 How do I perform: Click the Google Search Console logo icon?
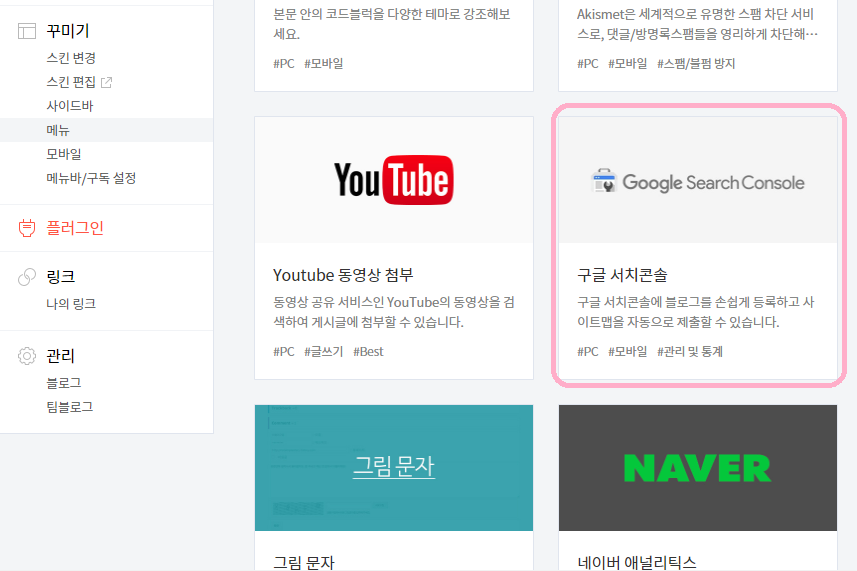[604, 181]
